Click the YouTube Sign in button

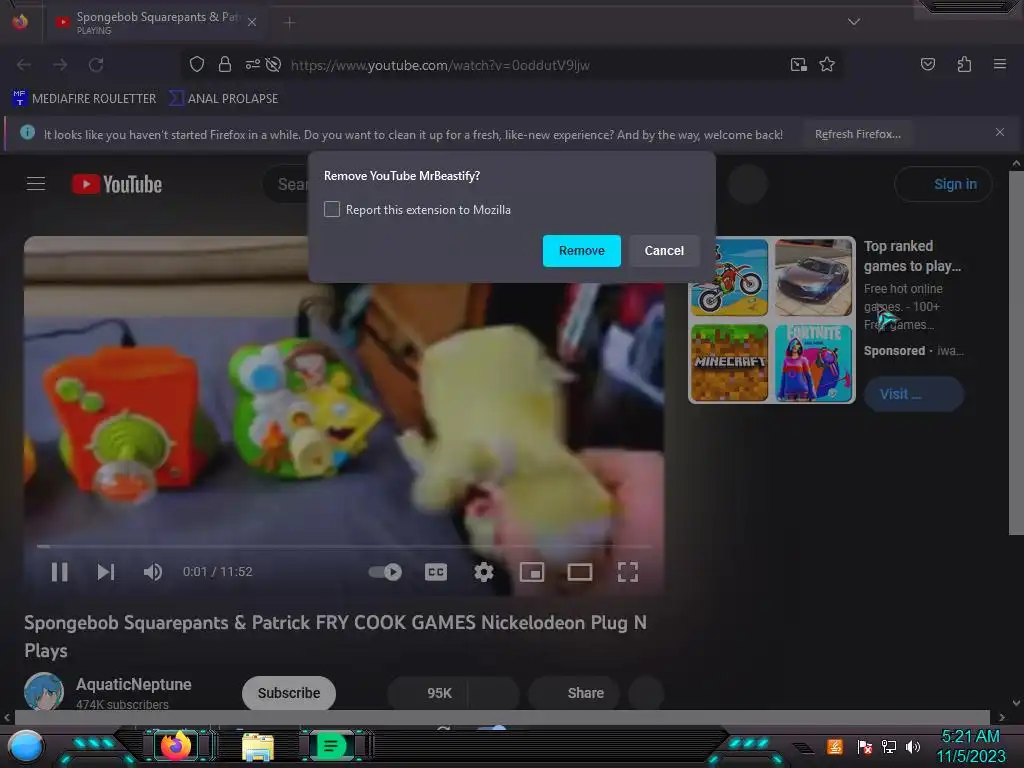[x=943, y=184]
